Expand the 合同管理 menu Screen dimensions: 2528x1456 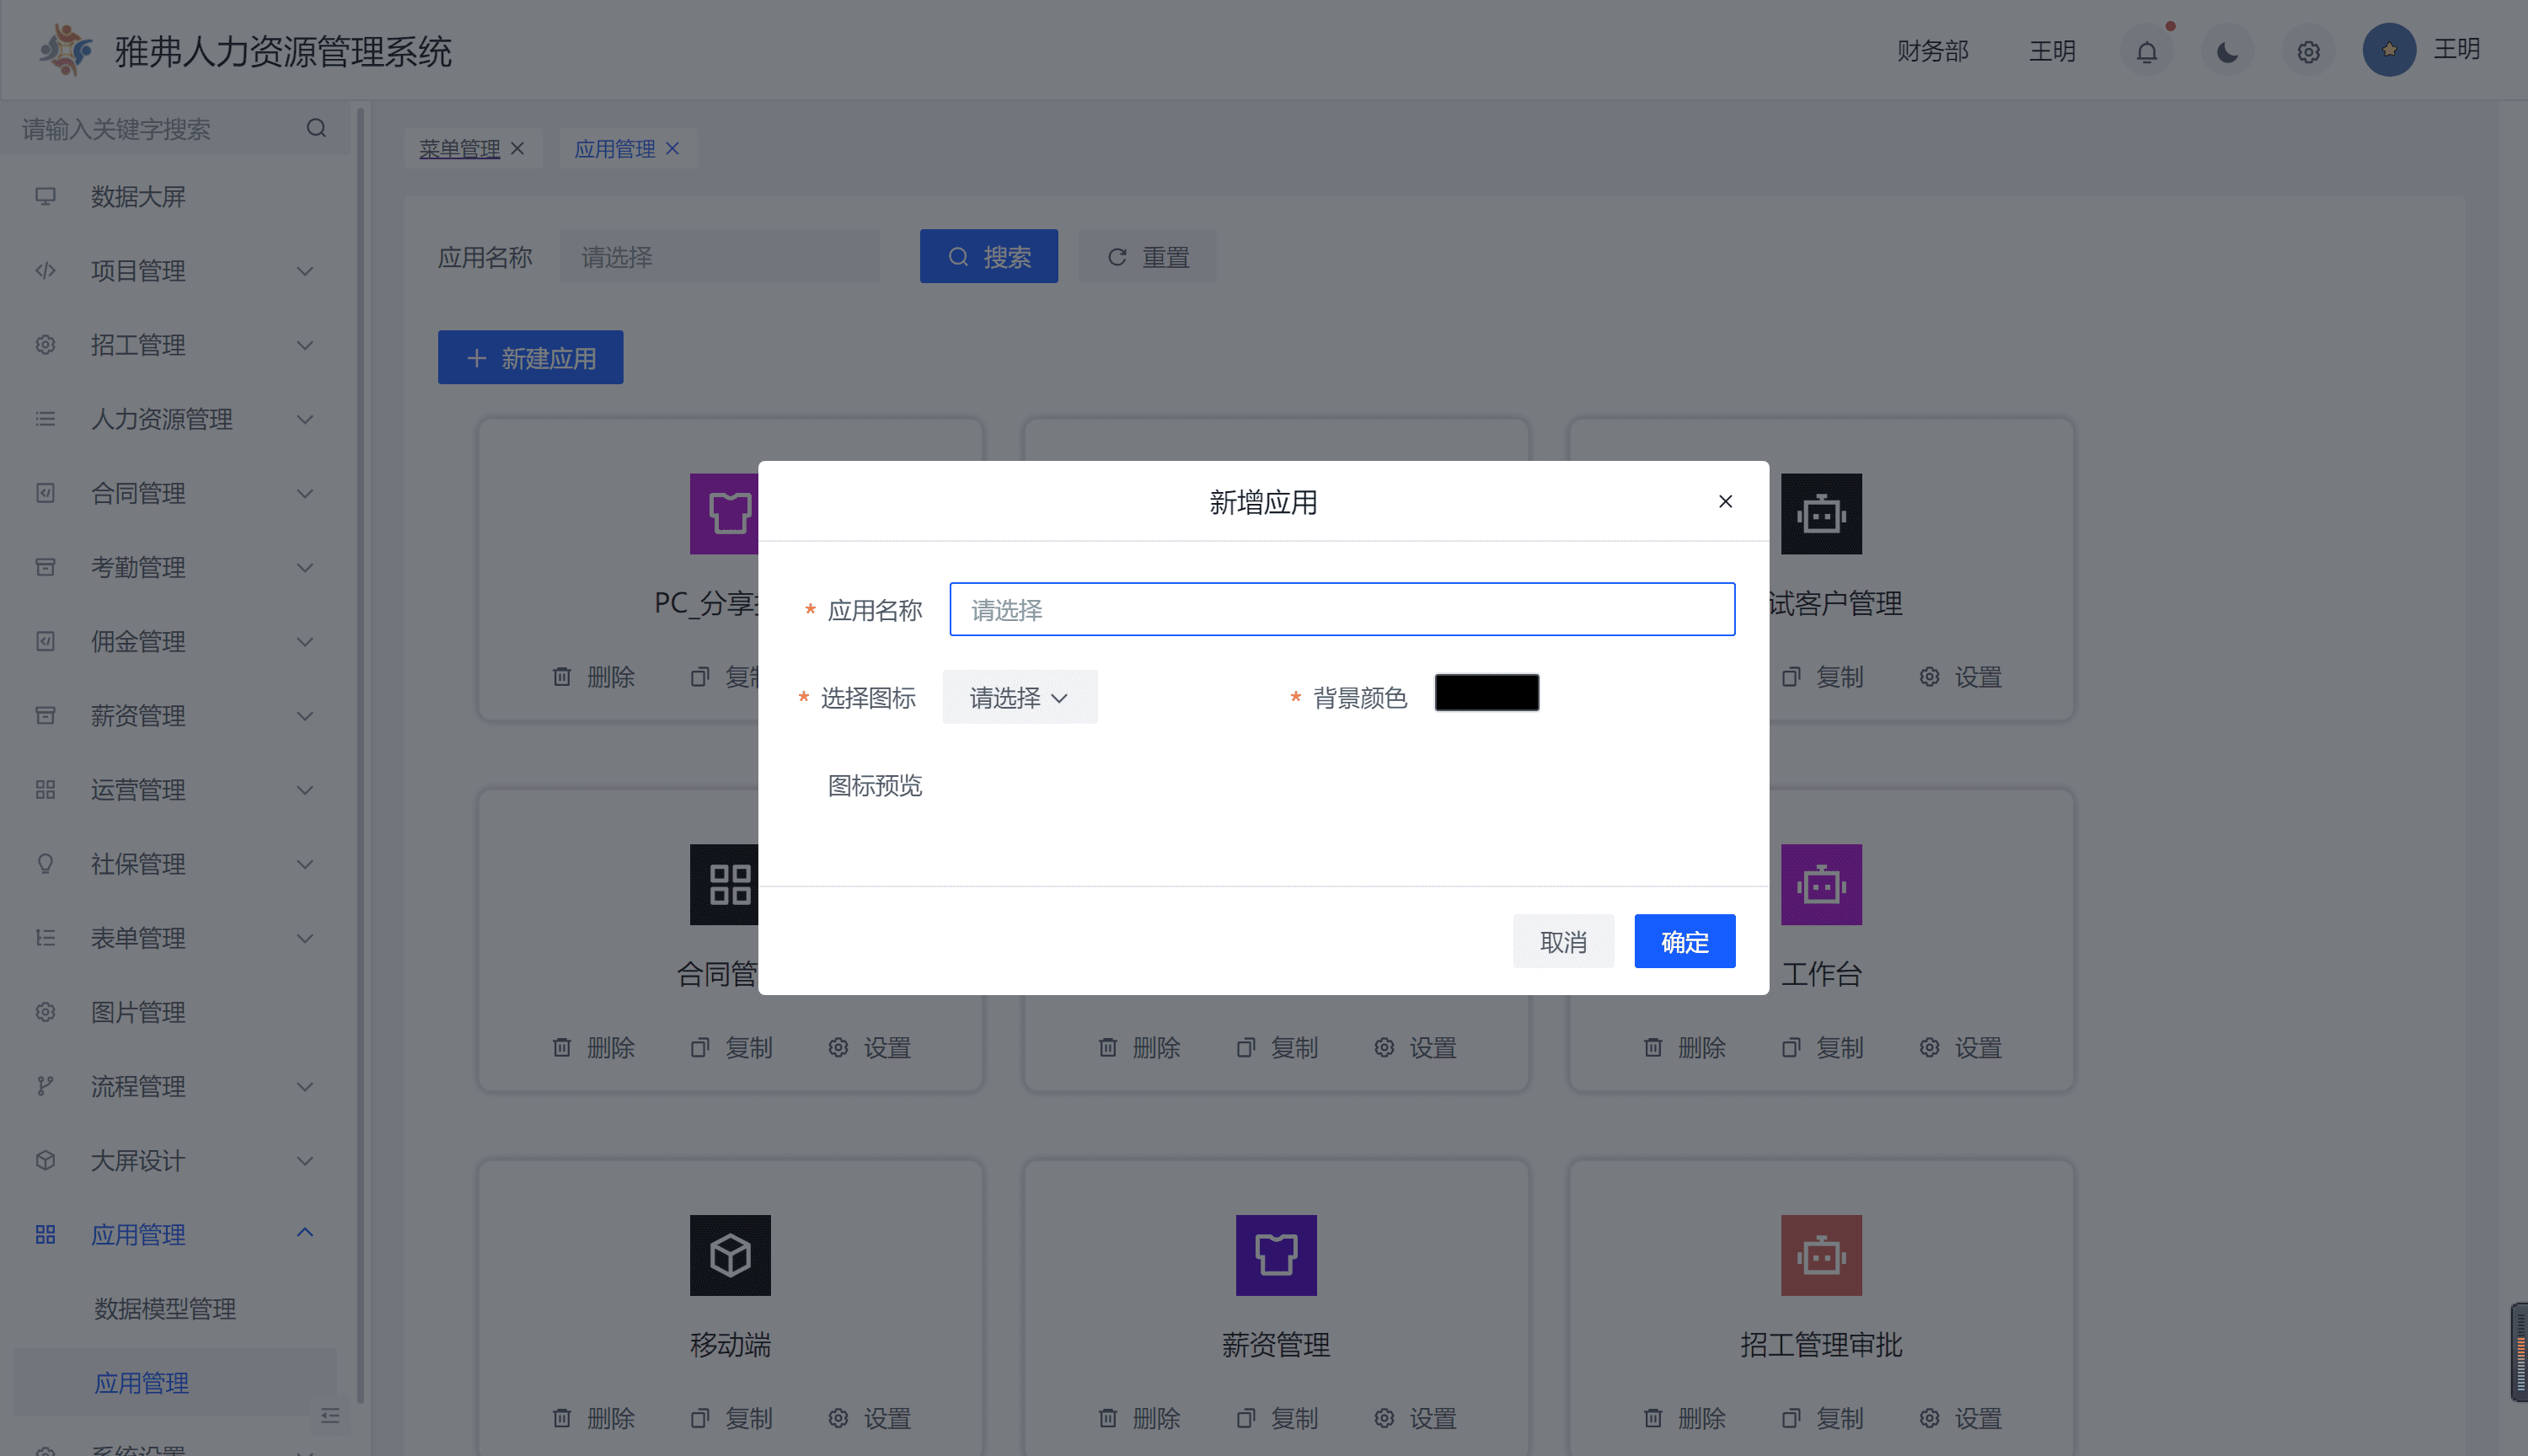(175, 493)
